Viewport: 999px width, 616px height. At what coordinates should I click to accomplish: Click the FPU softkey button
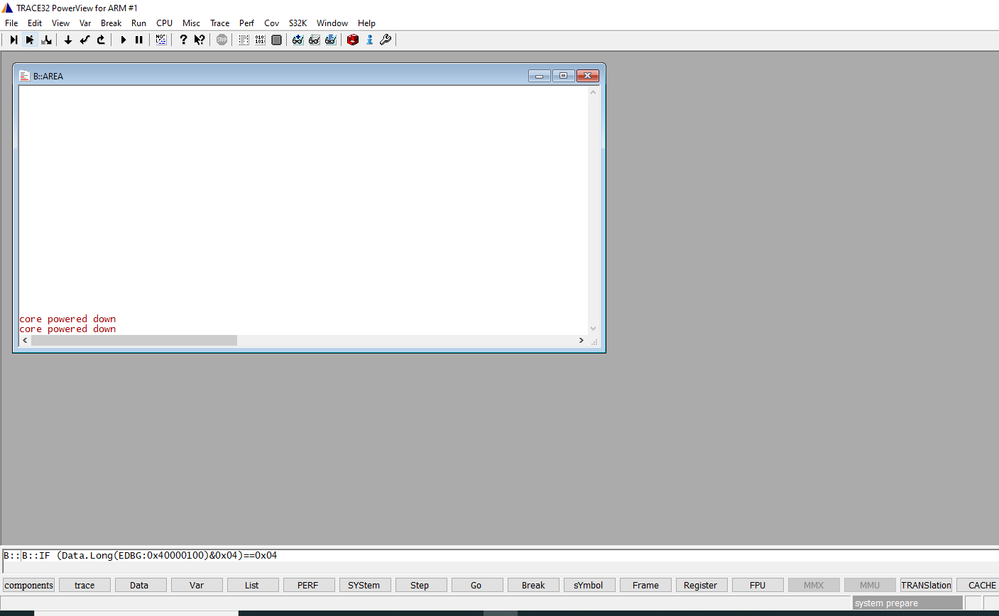tap(758, 585)
